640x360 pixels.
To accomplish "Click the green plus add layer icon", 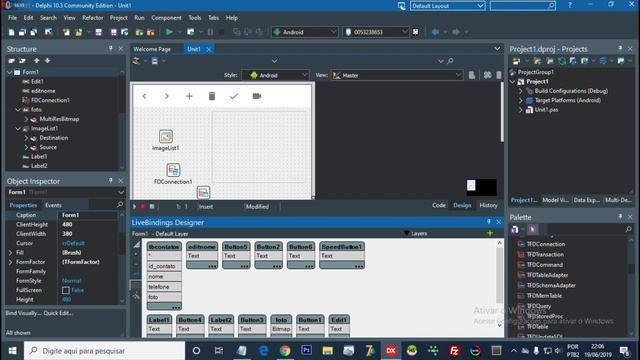I will 490,233.
